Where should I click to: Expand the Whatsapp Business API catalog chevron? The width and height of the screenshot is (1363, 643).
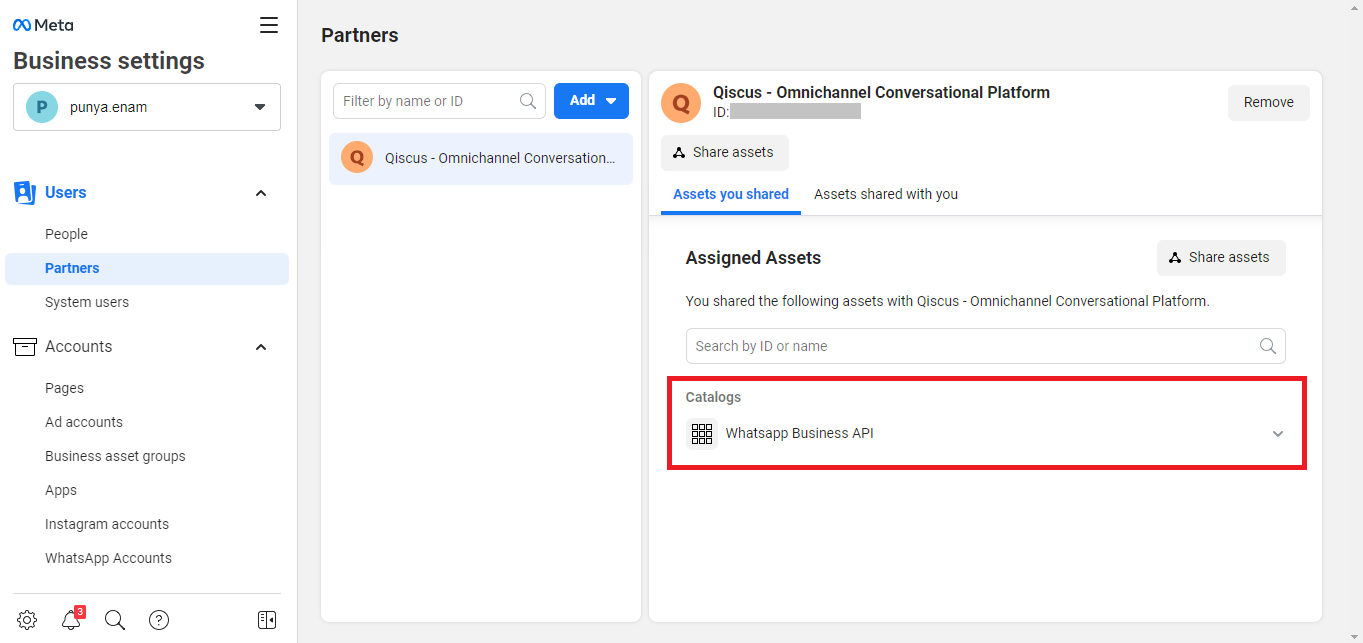click(1277, 434)
